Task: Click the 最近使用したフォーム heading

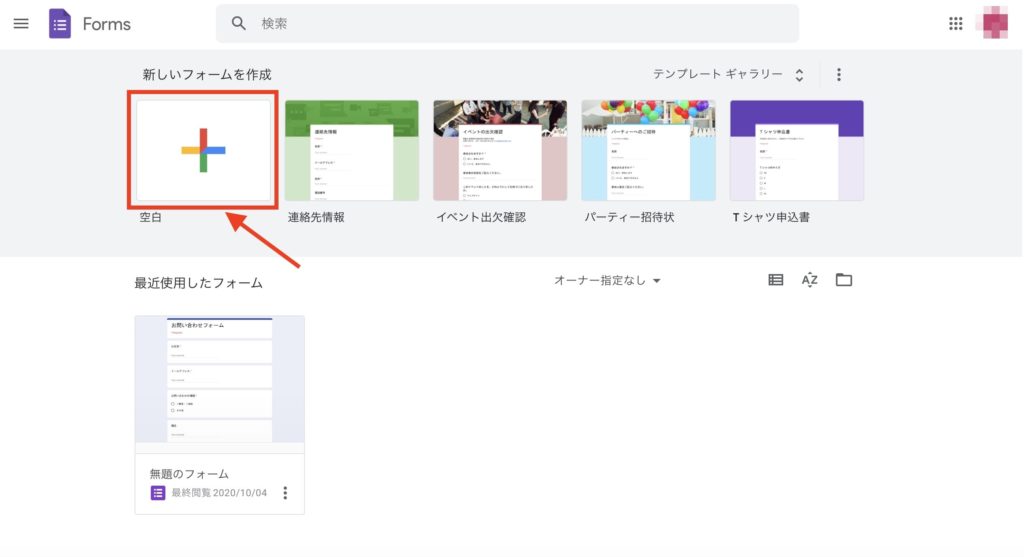Action: (199, 283)
